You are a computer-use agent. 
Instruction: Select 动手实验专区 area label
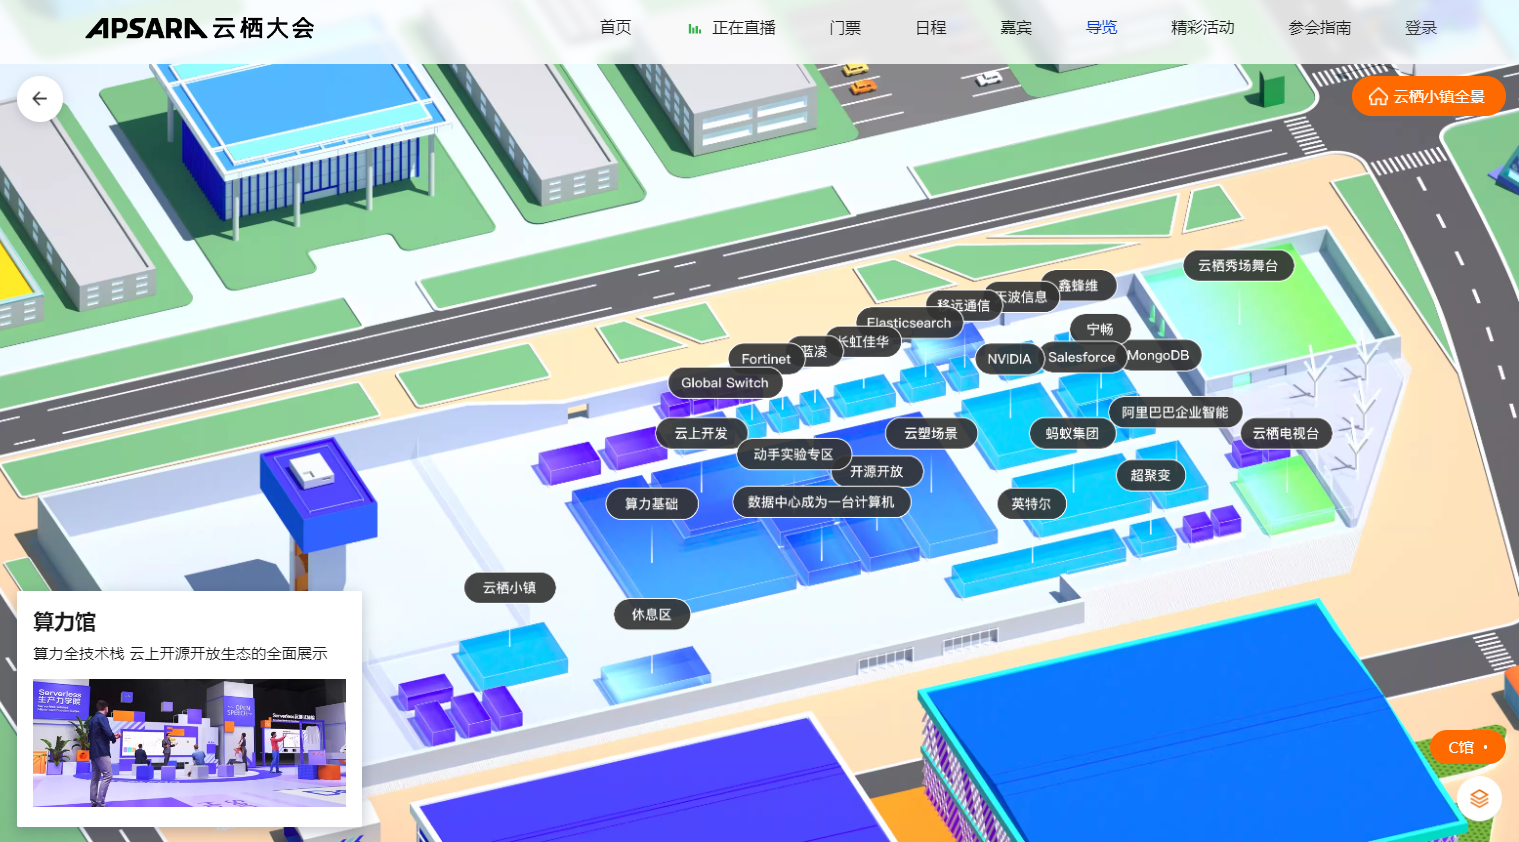(x=794, y=454)
